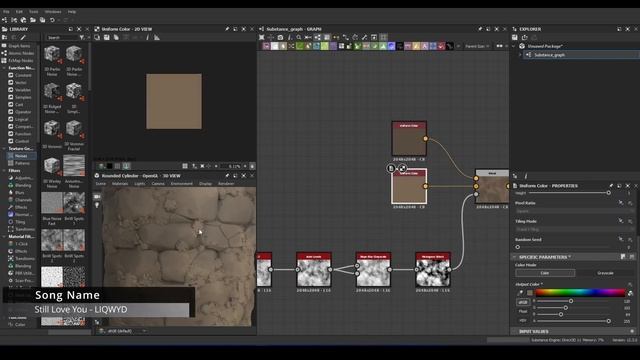Click the rainbow hue bar in properties
Viewport: 640px width, 360px height.
coord(580,292)
